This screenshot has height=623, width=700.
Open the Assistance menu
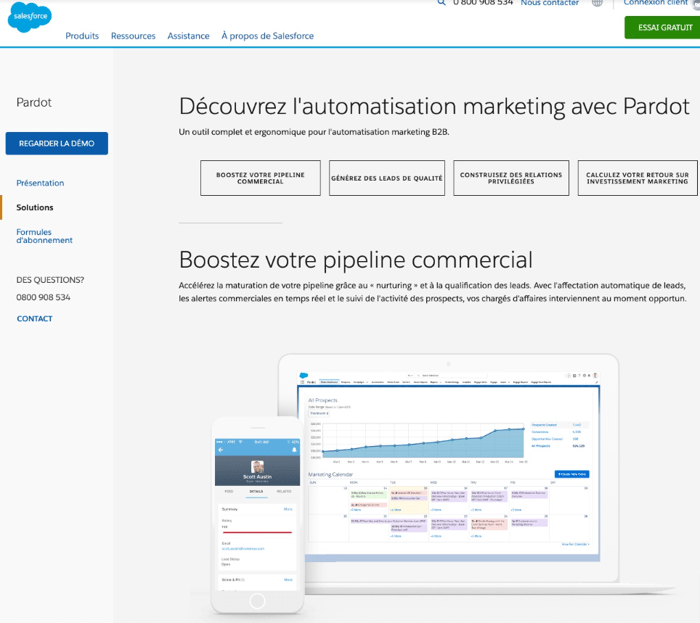tap(188, 36)
